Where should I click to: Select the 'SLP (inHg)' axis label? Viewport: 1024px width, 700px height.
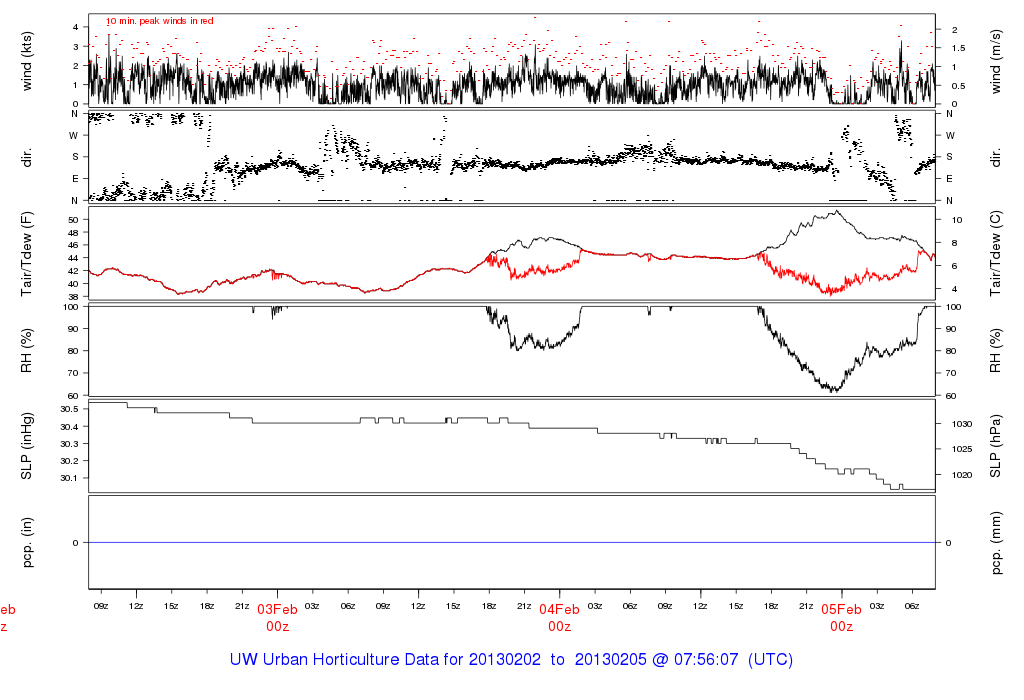[x=27, y=446]
